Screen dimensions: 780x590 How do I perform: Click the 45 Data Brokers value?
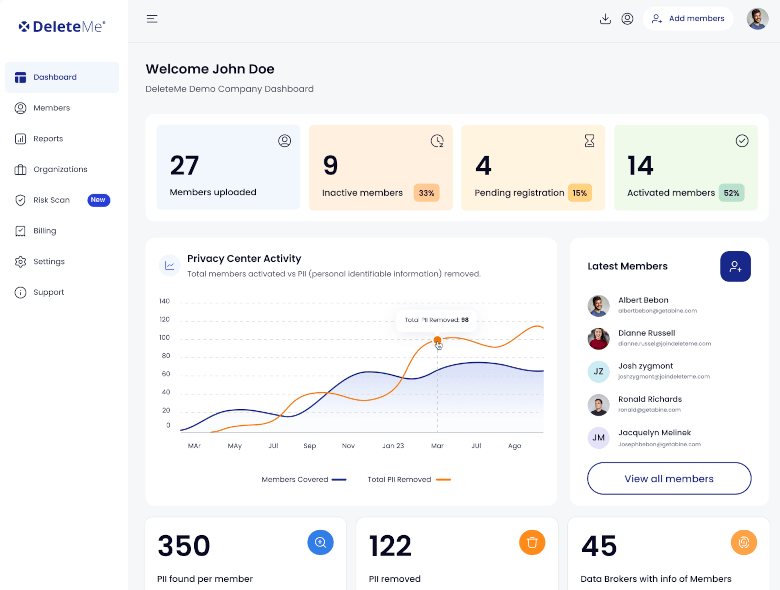tap(599, 546)
